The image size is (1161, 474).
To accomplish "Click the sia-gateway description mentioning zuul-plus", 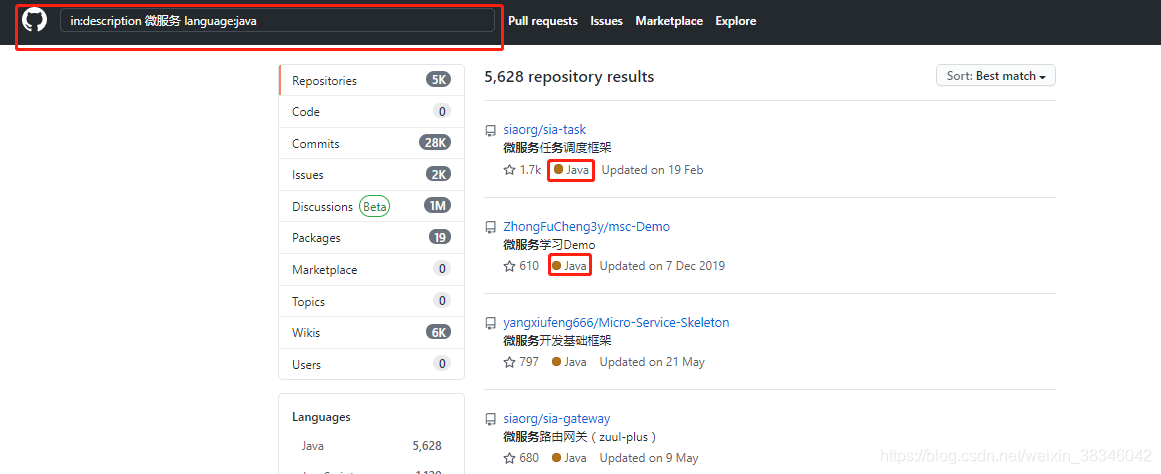I will click(580, 437).
